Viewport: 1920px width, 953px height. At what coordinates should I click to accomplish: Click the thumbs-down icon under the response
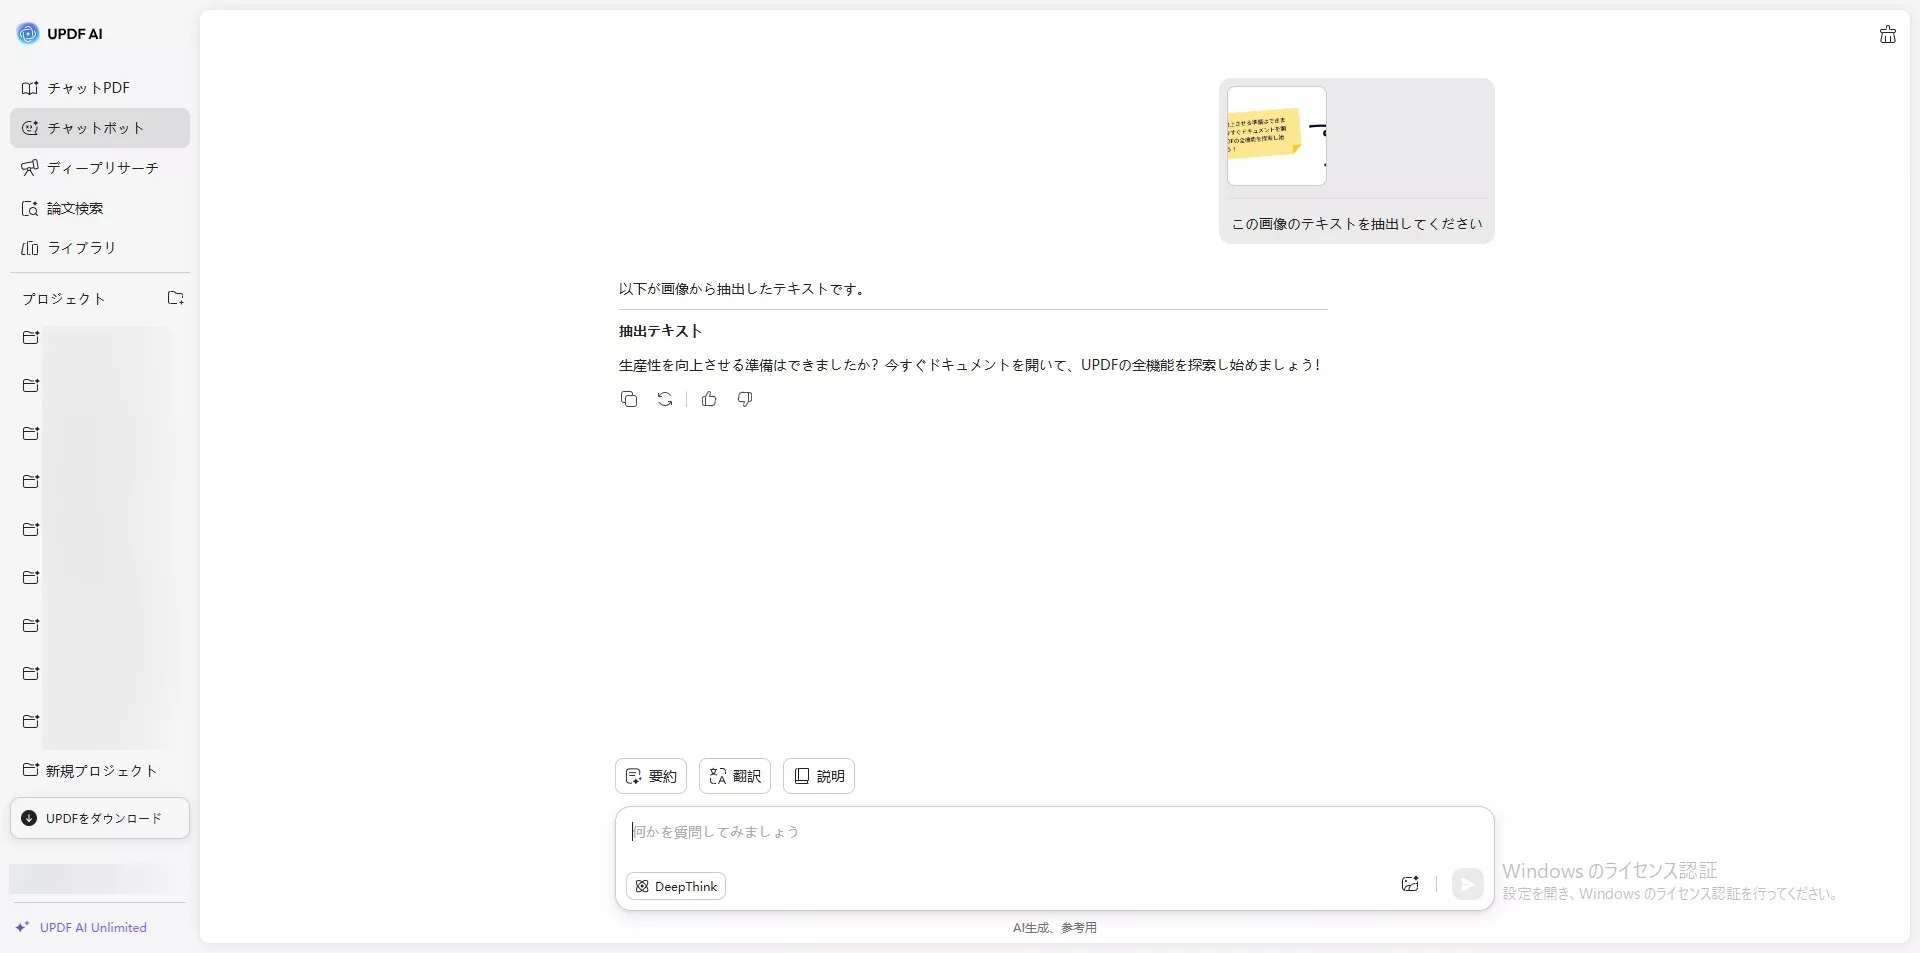point(745,399)
